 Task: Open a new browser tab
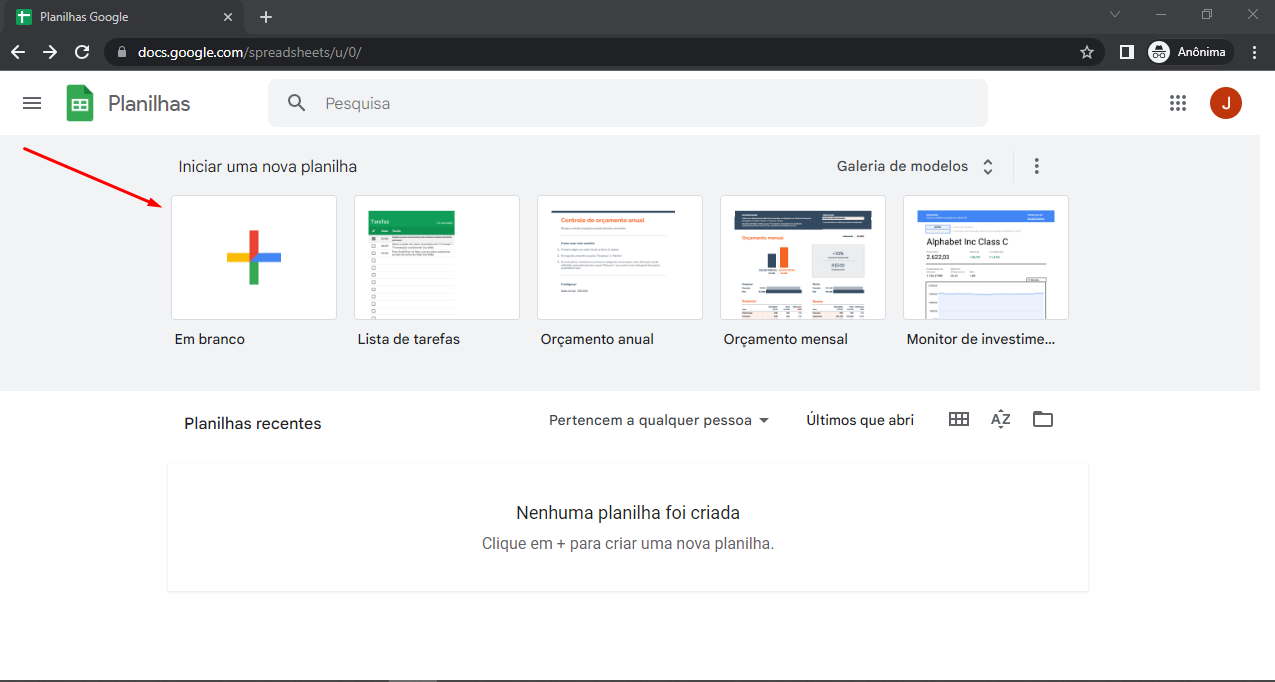pyautogui.click(x=265, y=17)
